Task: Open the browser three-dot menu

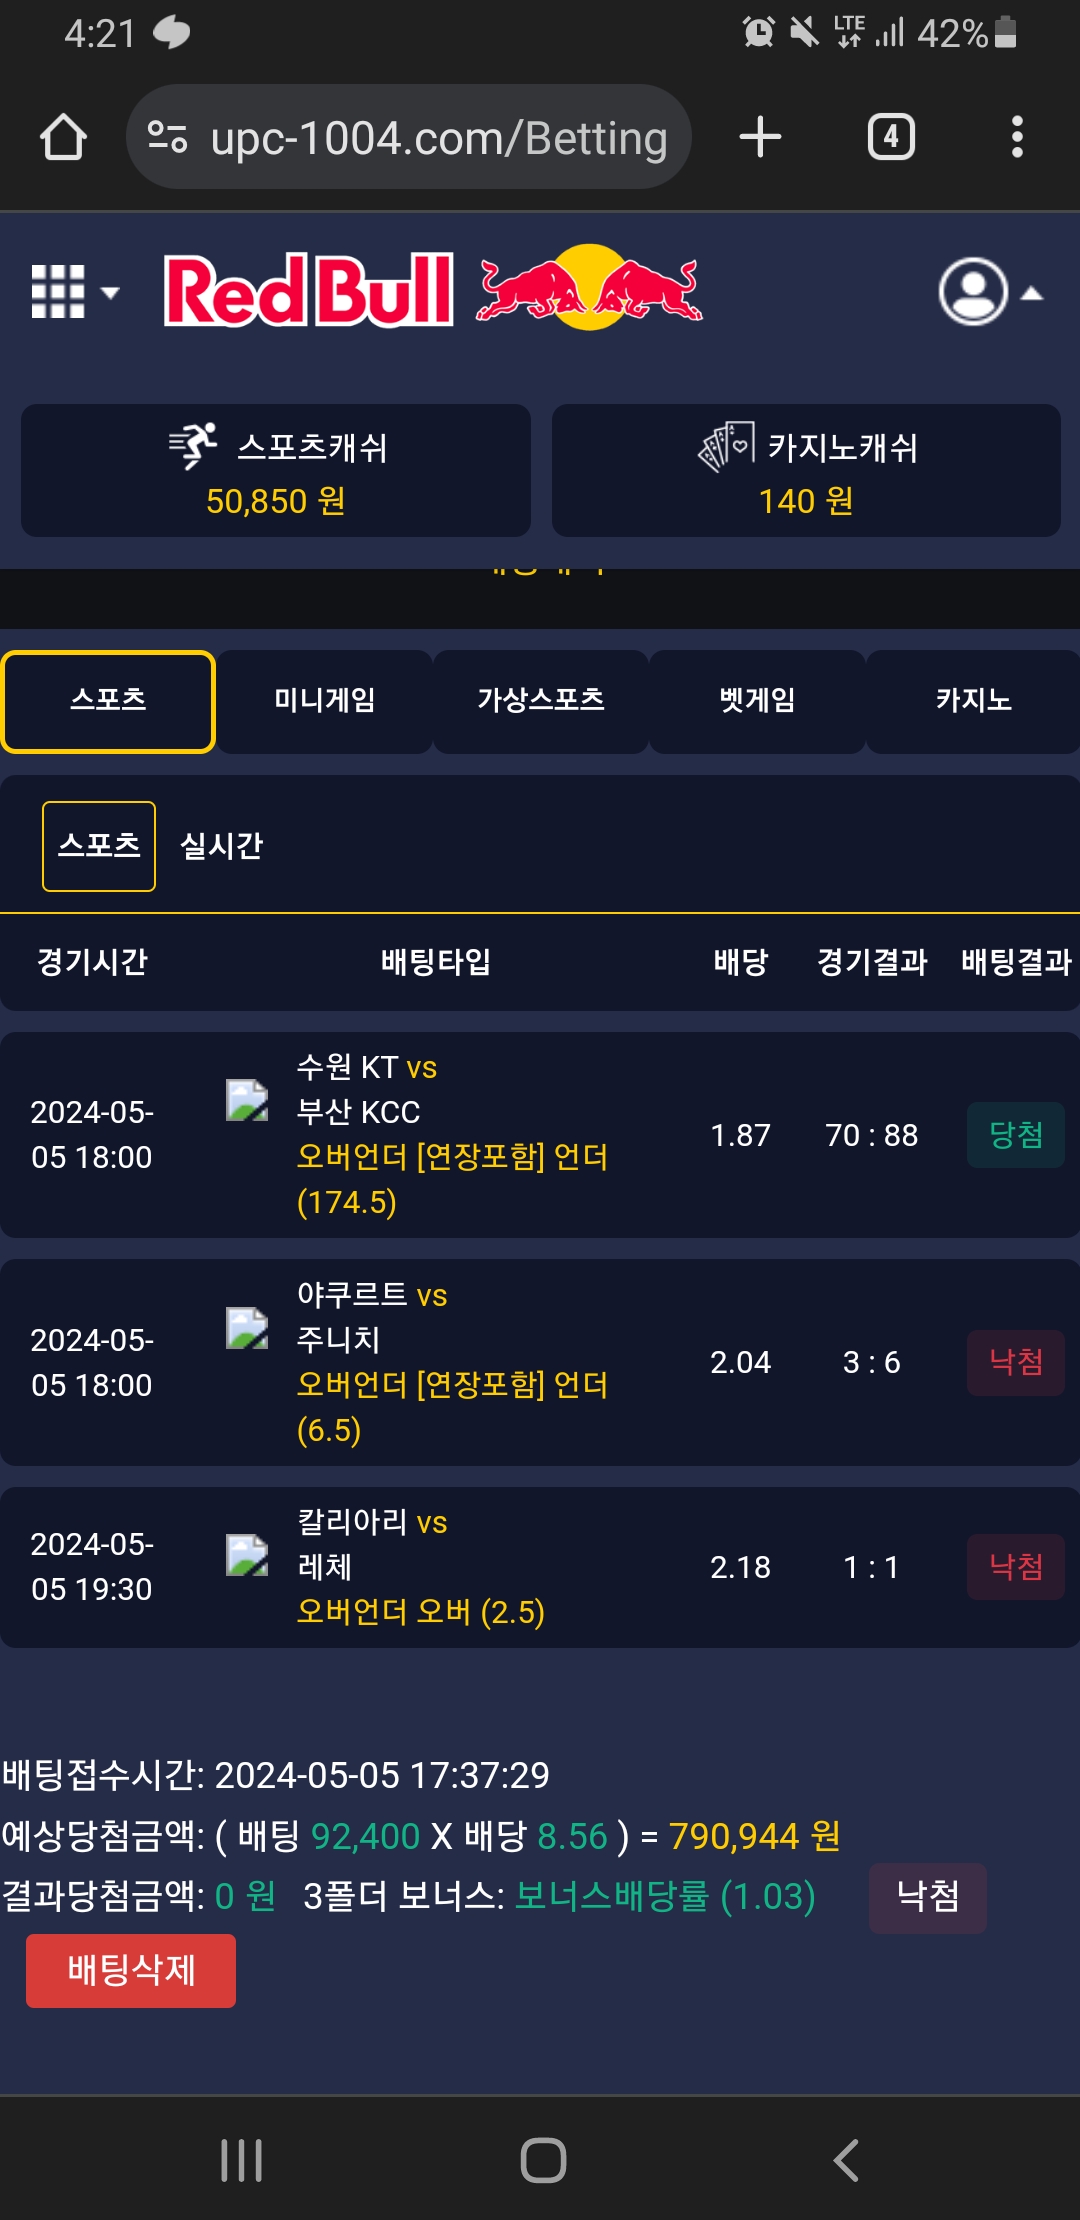Action: tap(1017, 137)
